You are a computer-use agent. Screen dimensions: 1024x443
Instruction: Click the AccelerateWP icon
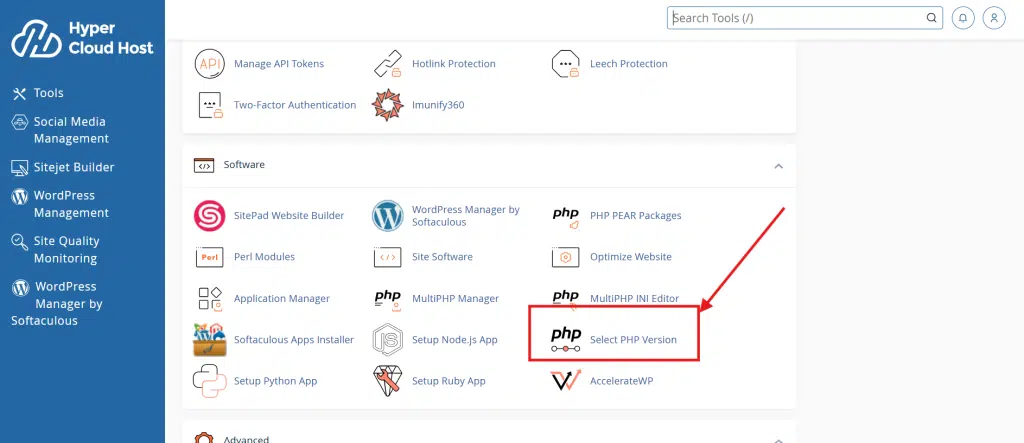(566, 380)
